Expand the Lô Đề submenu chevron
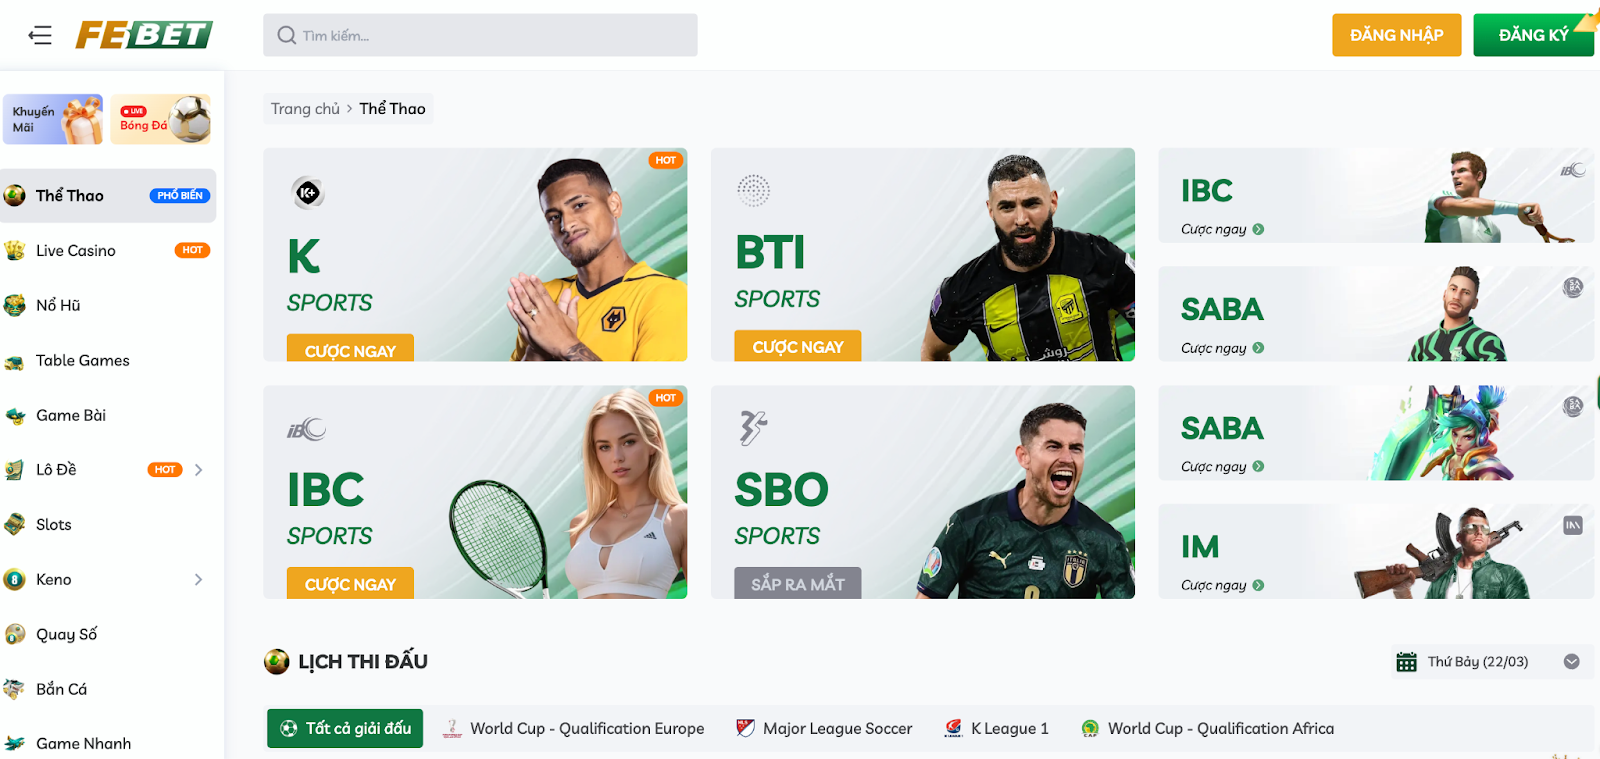 tap(198, 470)
